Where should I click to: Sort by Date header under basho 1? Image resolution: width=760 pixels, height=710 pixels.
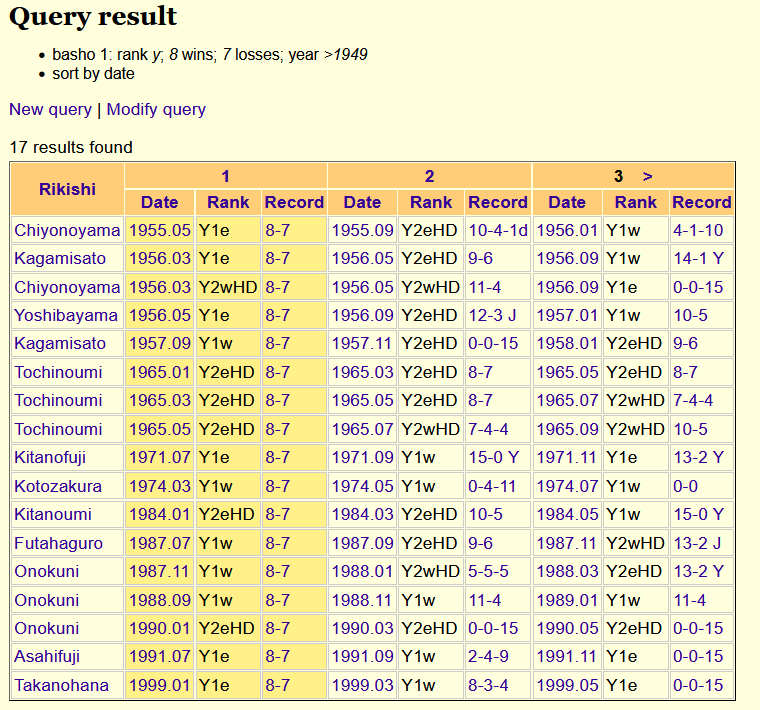[x=159, y=202]
